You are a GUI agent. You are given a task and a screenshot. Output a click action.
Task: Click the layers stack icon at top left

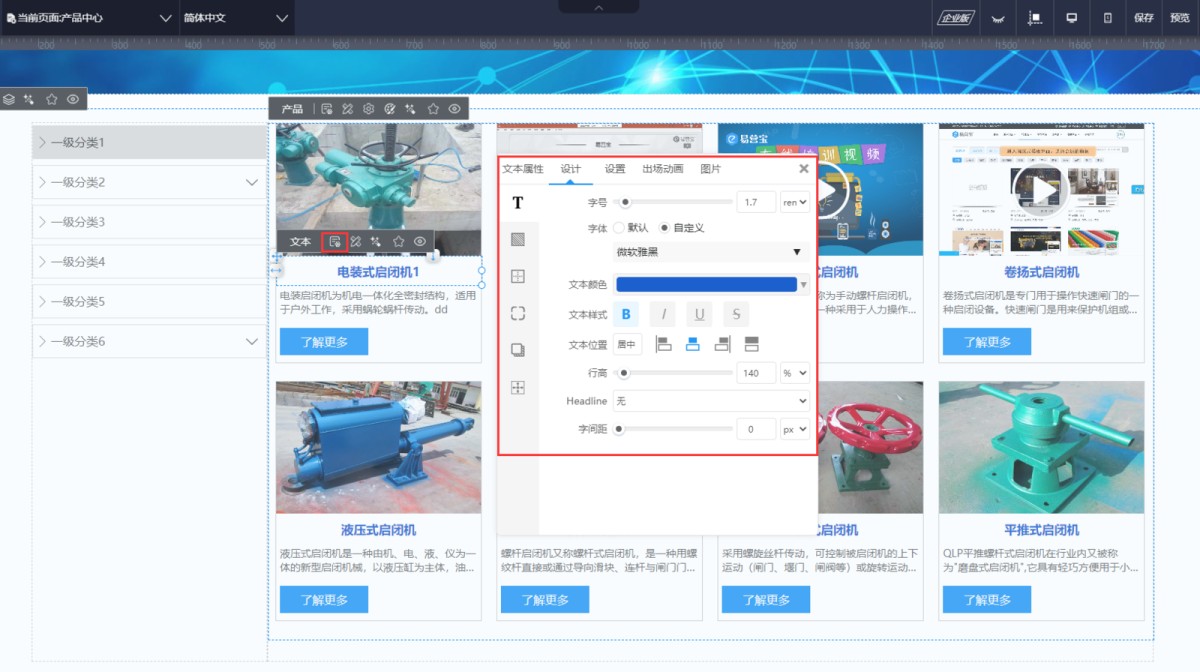click(9, 99)
